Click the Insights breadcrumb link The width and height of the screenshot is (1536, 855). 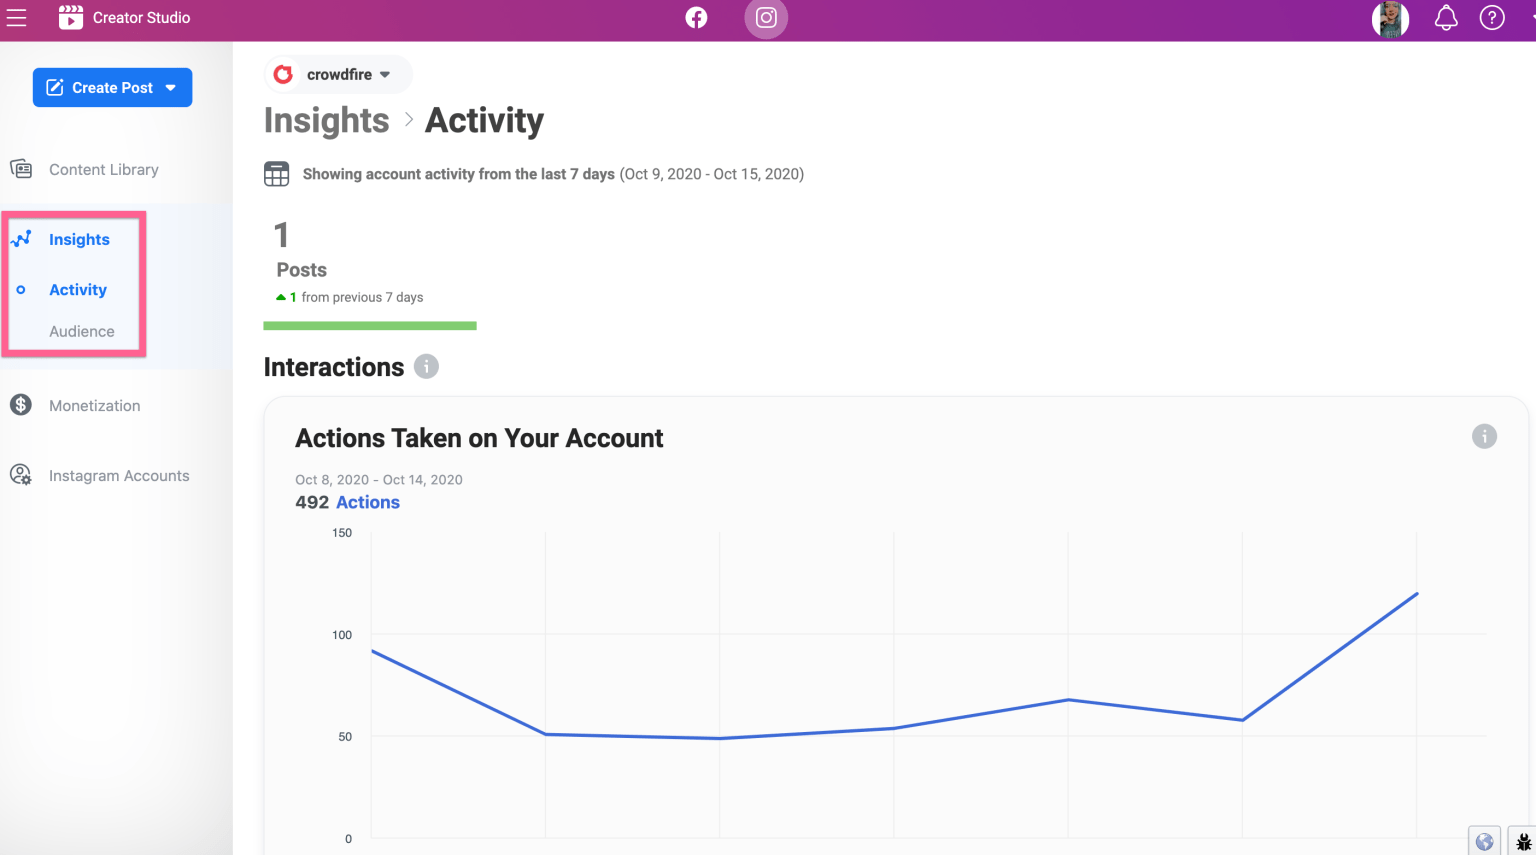pos(326,120)
